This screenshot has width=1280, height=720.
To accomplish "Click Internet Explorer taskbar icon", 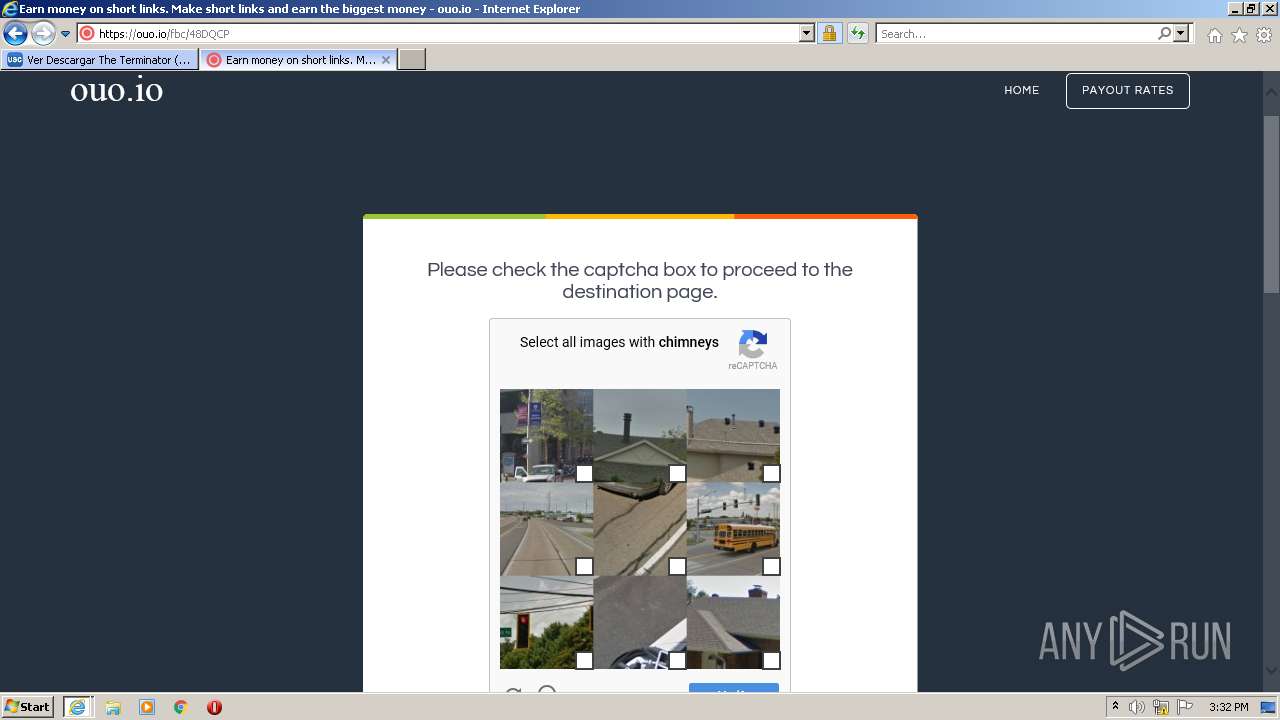I will pos(77,707).
